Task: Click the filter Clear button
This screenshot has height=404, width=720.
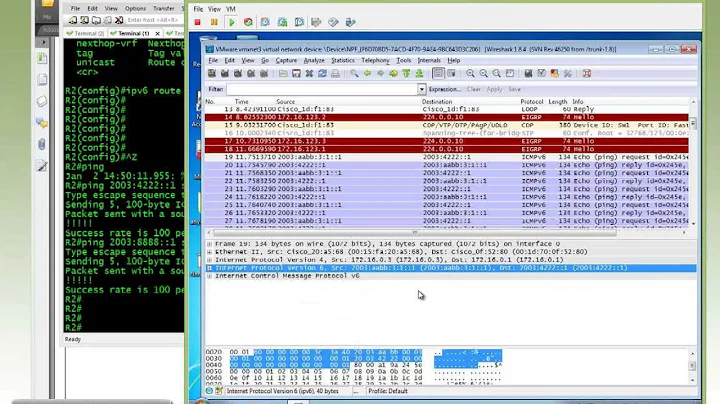Action: (x=473, y=90)
